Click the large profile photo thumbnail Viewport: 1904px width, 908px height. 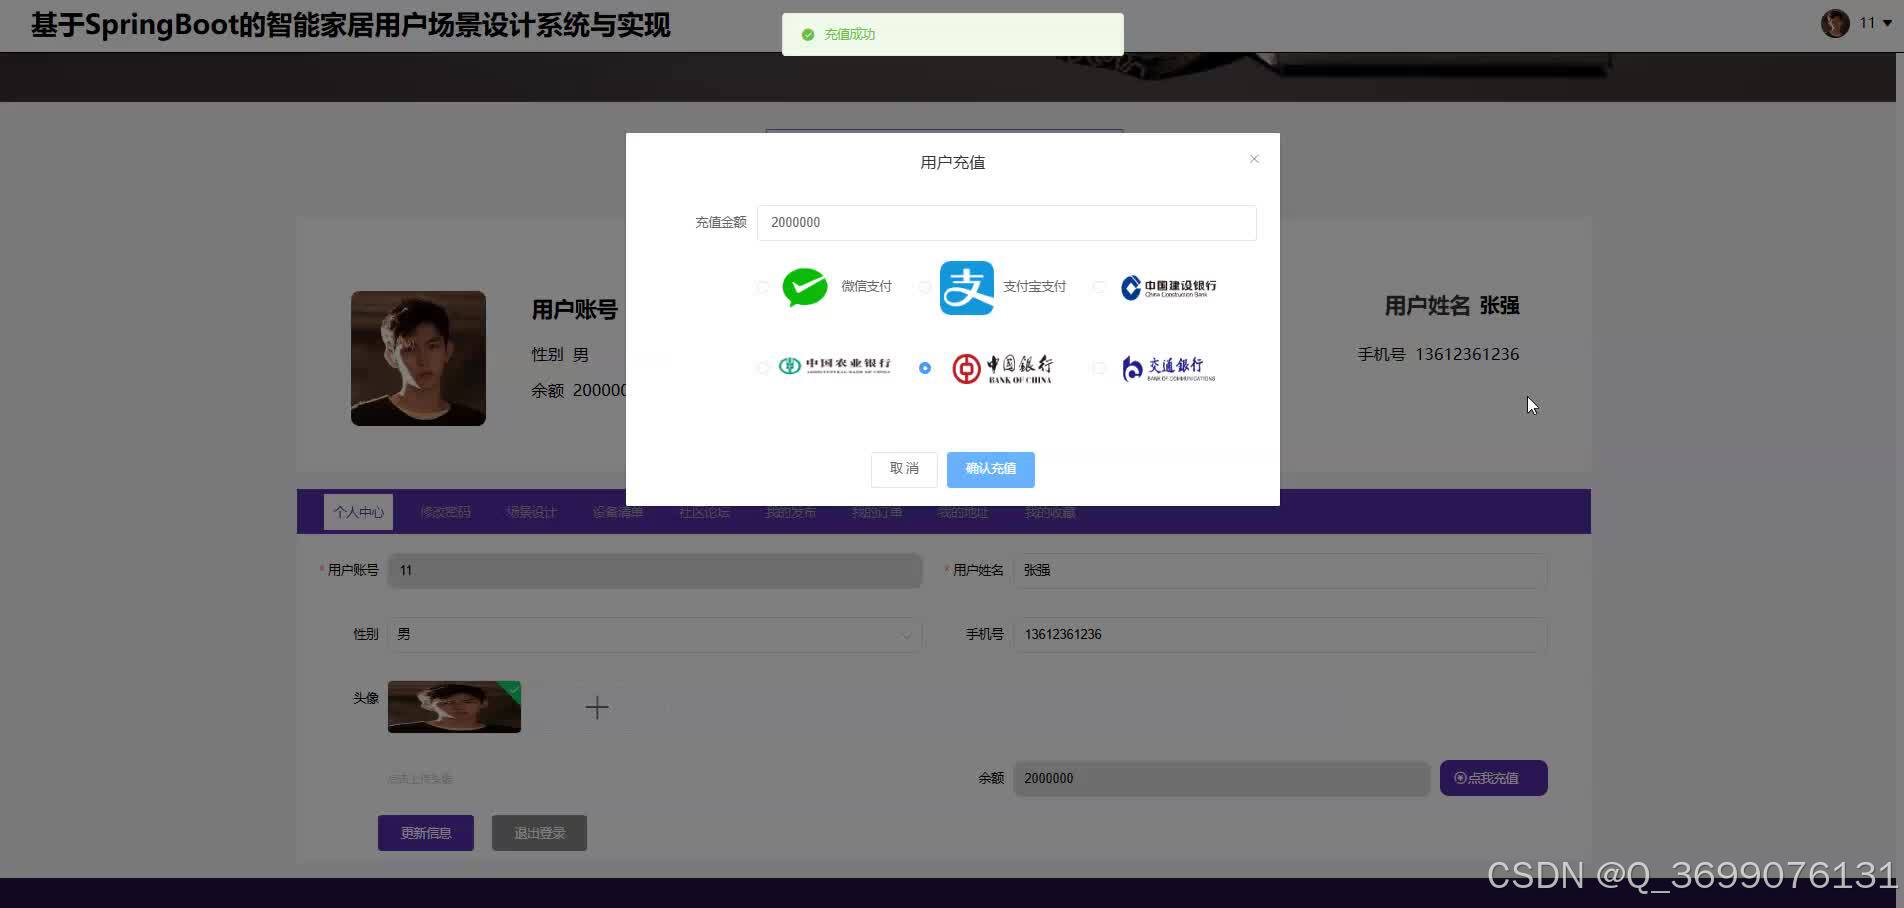[x=418, y=358]
